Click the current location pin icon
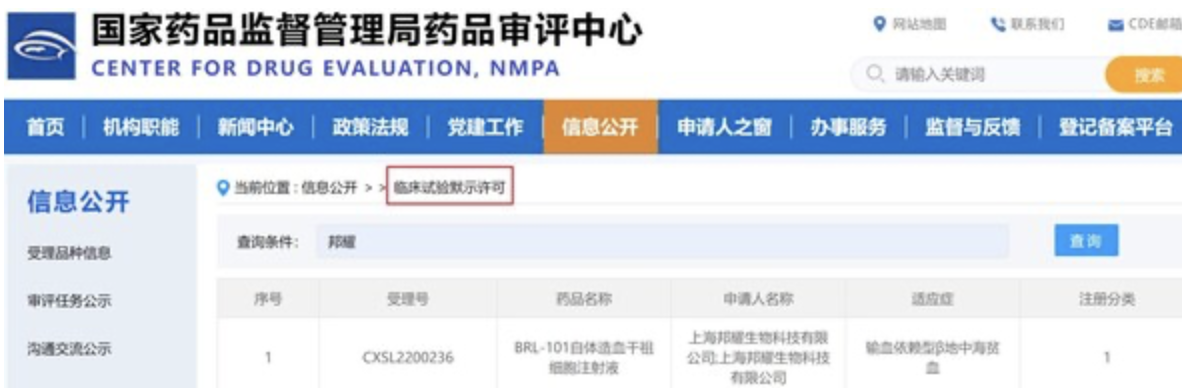1182x392 pixels. pyautogui.click(x=223, y=188)
